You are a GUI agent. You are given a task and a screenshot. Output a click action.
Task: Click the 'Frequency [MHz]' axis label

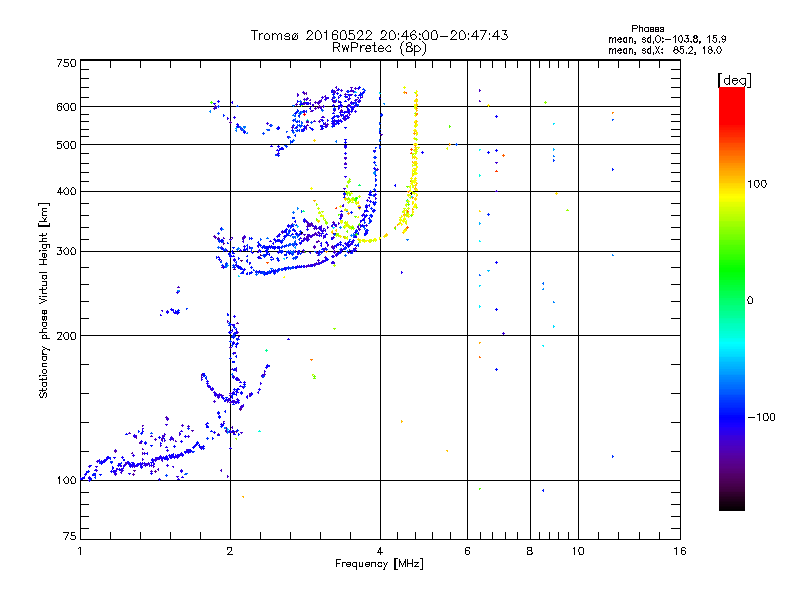click(x=379, y=564)
